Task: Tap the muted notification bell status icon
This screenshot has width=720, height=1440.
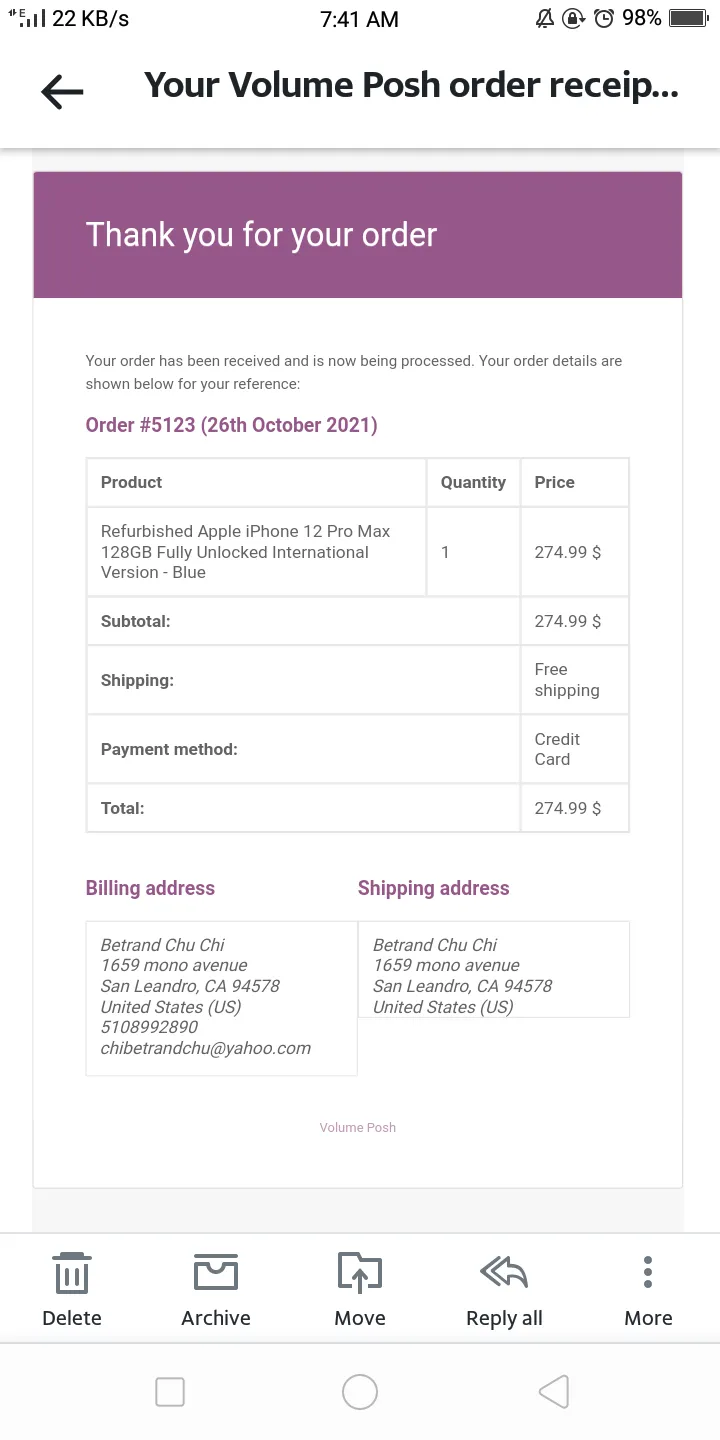Action: pyautogui.click(x=545, y=18)
